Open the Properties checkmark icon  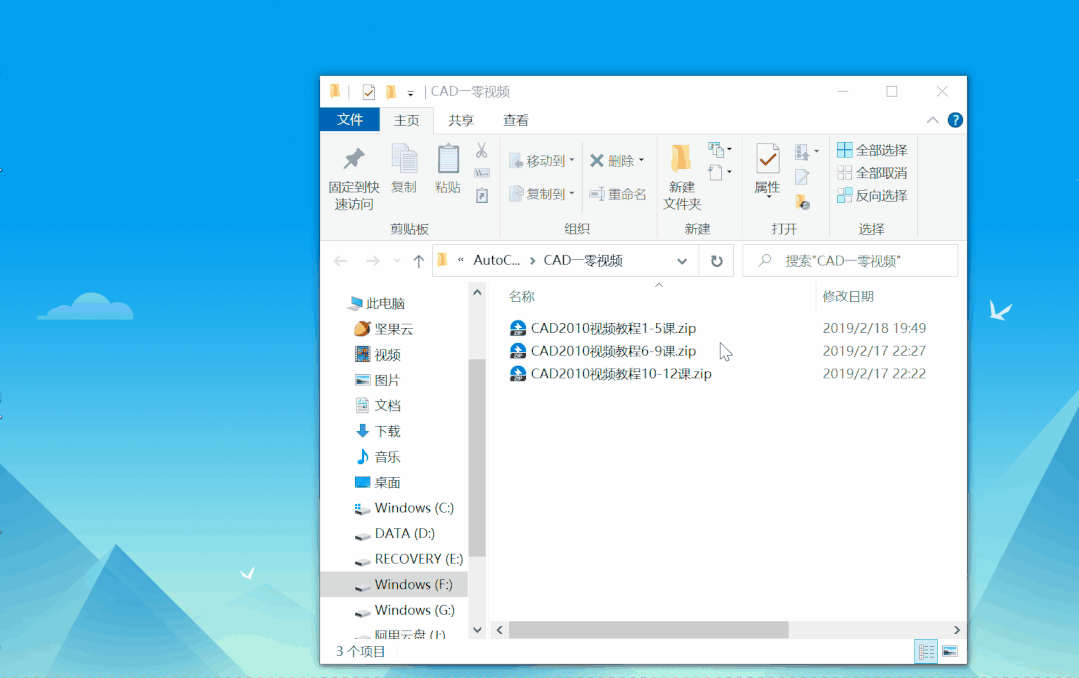767,160
